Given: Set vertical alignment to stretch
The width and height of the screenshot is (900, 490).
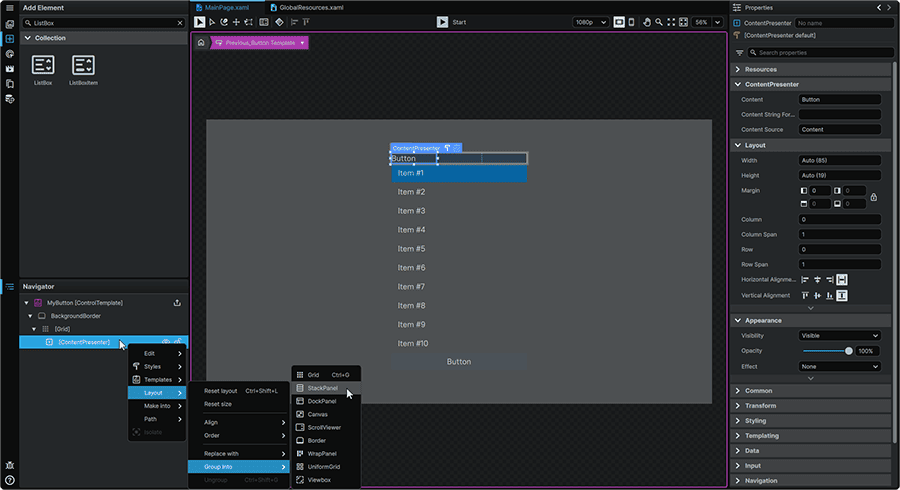Looking at the screenshot, I should (842, 295).
